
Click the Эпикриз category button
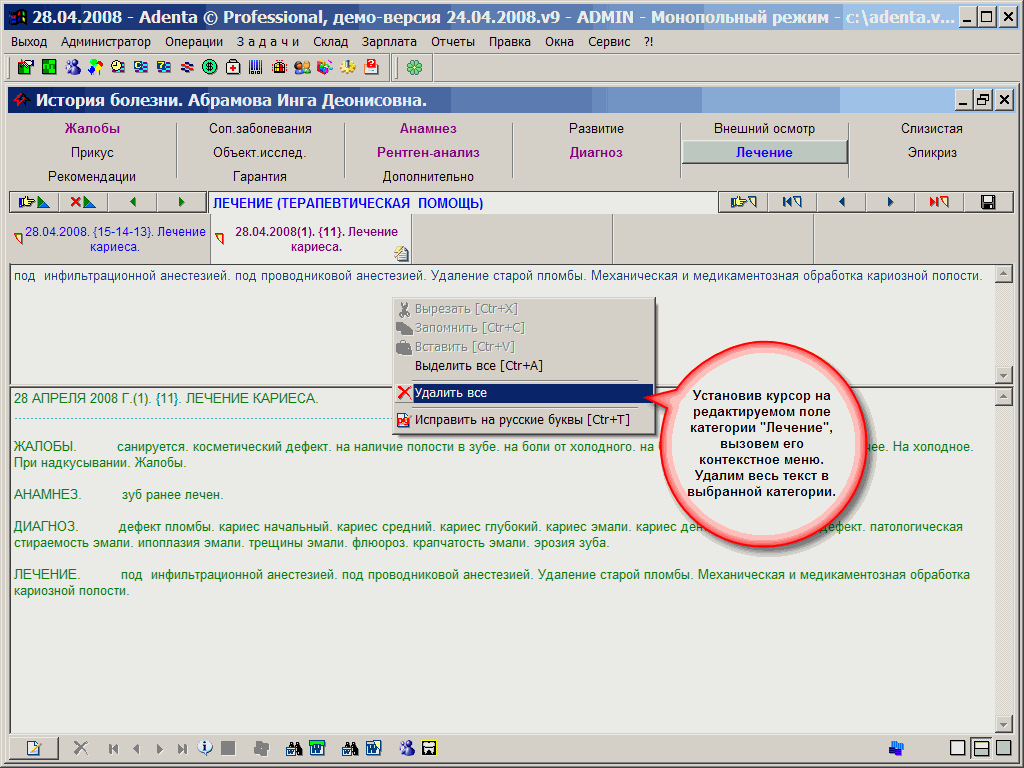[932, 153]
